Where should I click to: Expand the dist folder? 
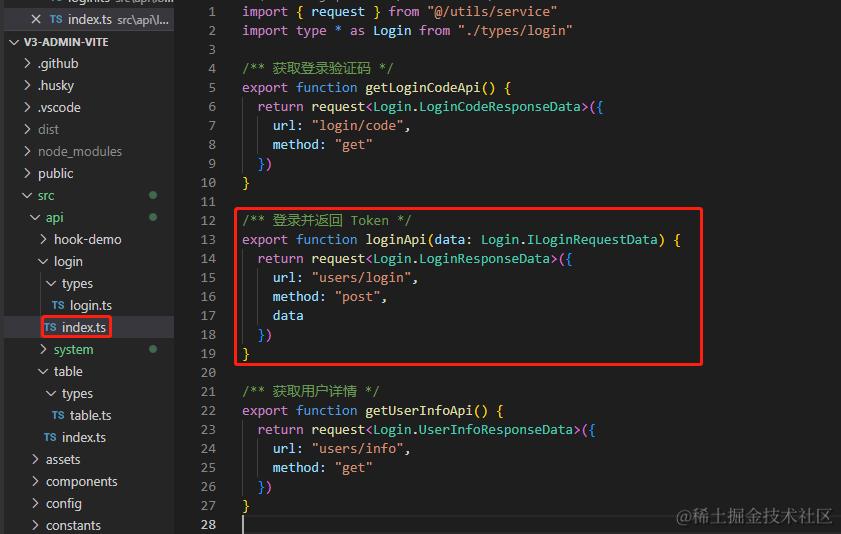pyautogui.click(x=27, y=129)
